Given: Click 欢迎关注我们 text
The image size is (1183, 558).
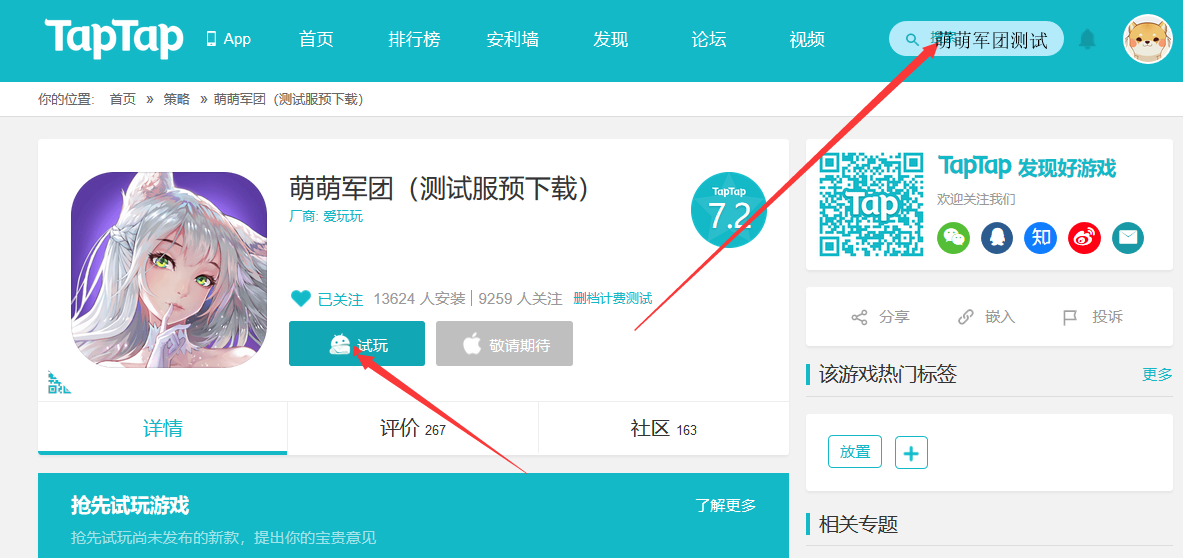Looking at the screenshot, I should (976, 199).
